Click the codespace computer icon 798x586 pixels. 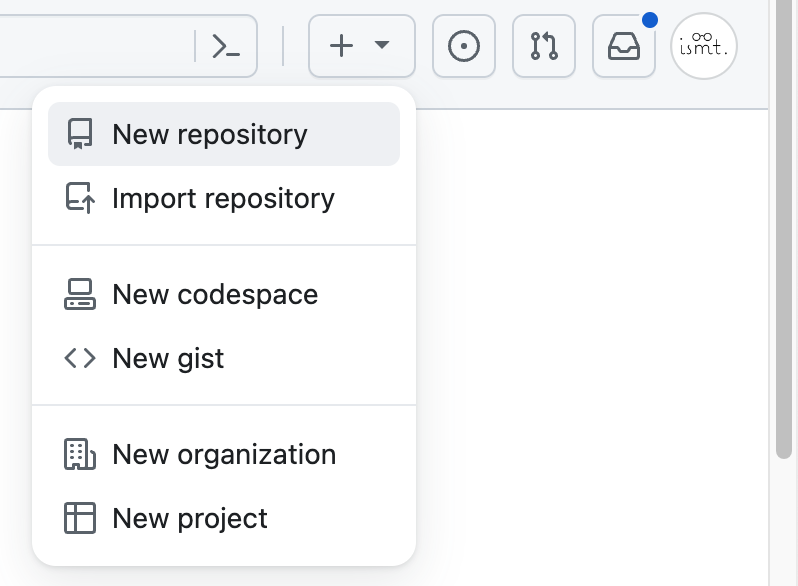point(80,294)
